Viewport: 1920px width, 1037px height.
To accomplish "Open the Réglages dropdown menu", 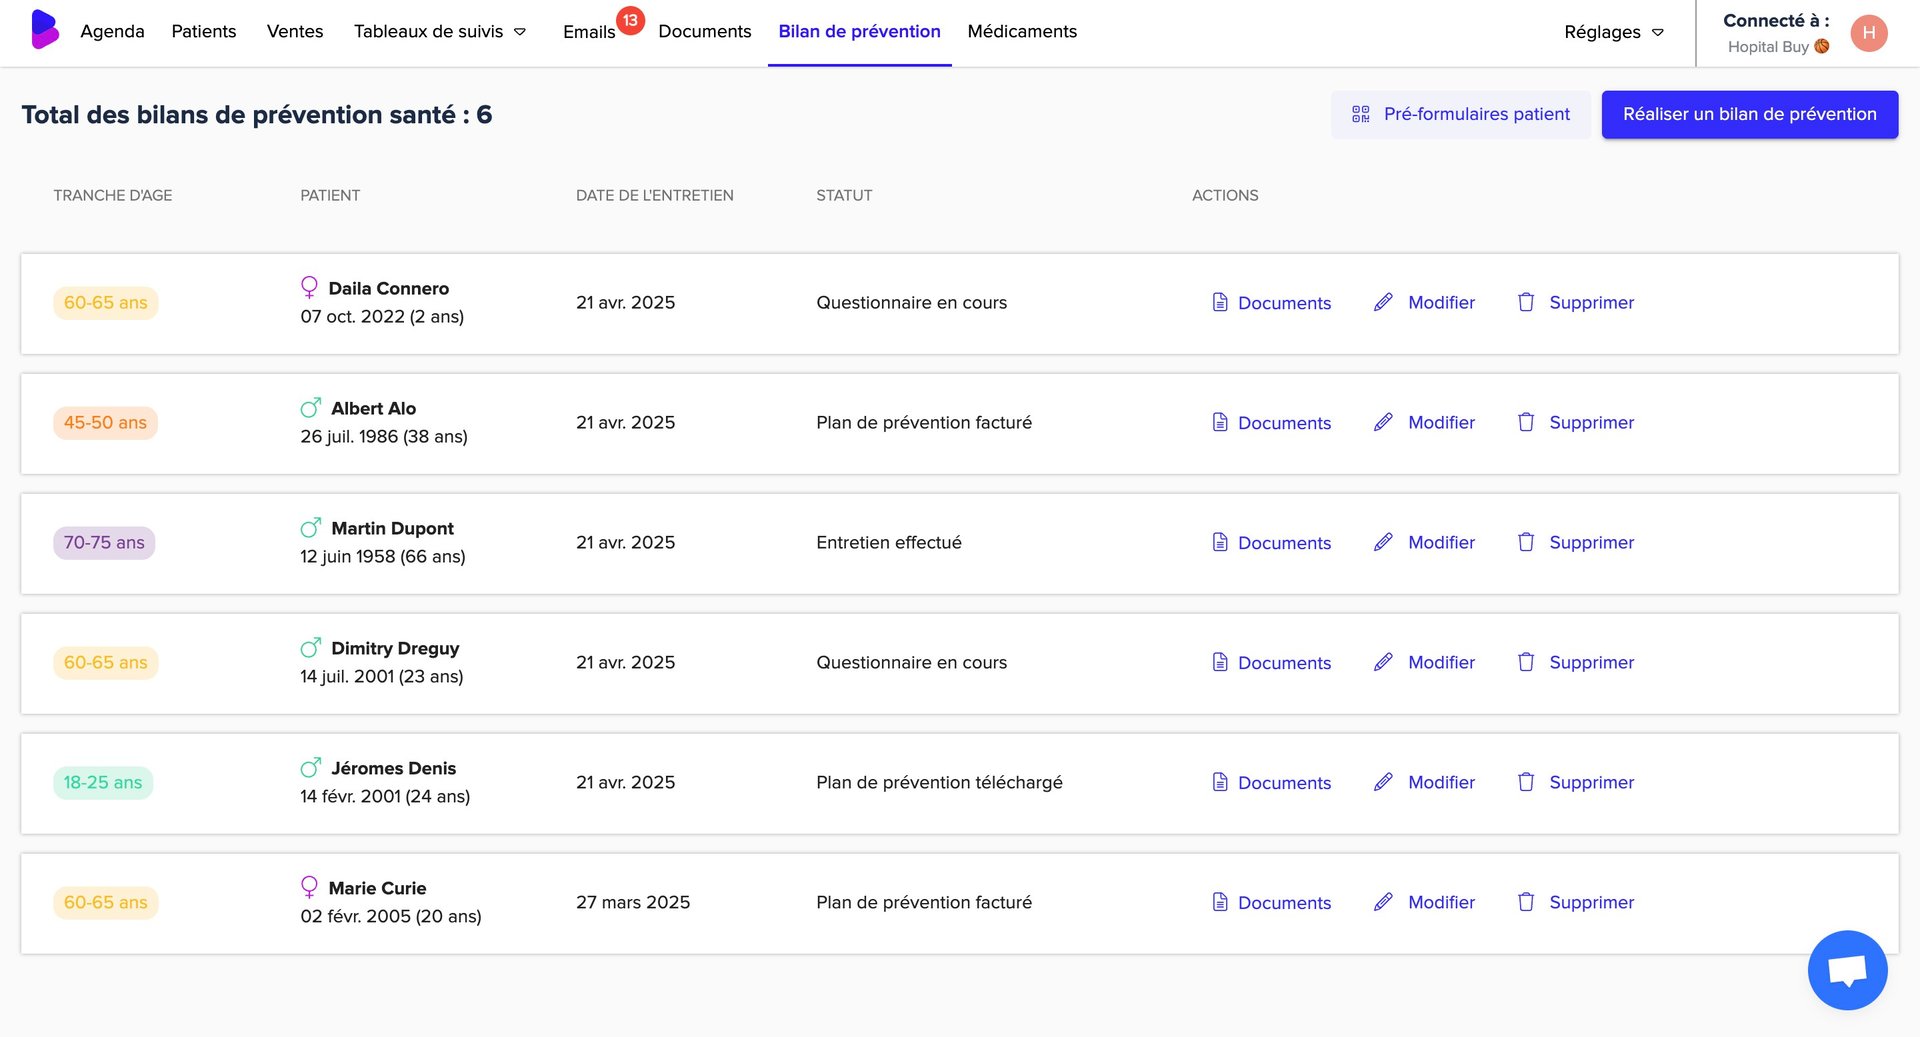I will (1613, 32).
